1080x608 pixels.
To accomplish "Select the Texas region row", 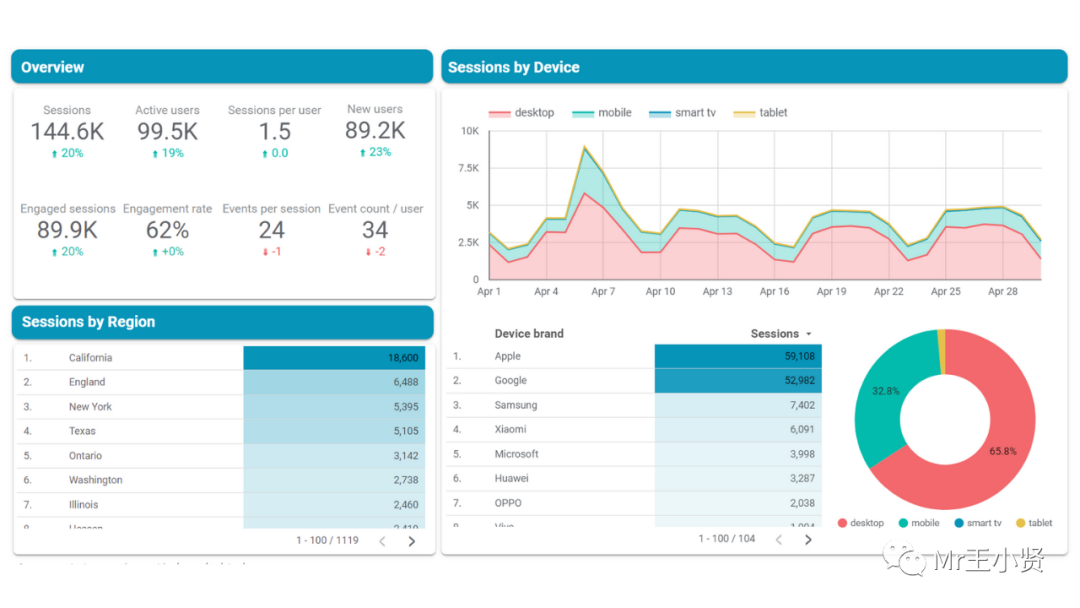I will coord(220,431).
